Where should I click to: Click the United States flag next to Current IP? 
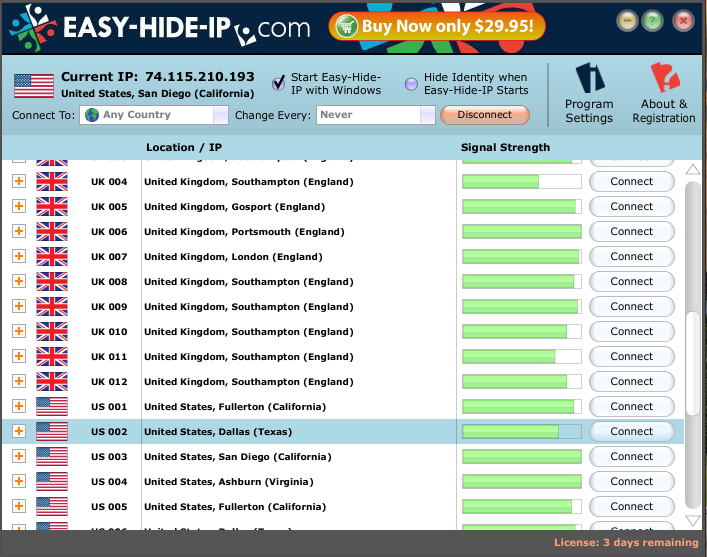[34, 86]
